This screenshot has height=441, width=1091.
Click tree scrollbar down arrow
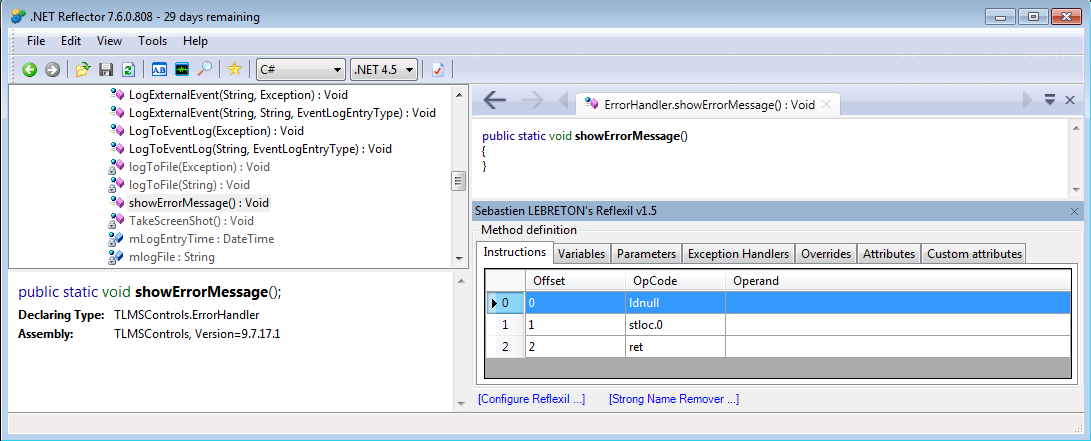click(x=458, y=259)
